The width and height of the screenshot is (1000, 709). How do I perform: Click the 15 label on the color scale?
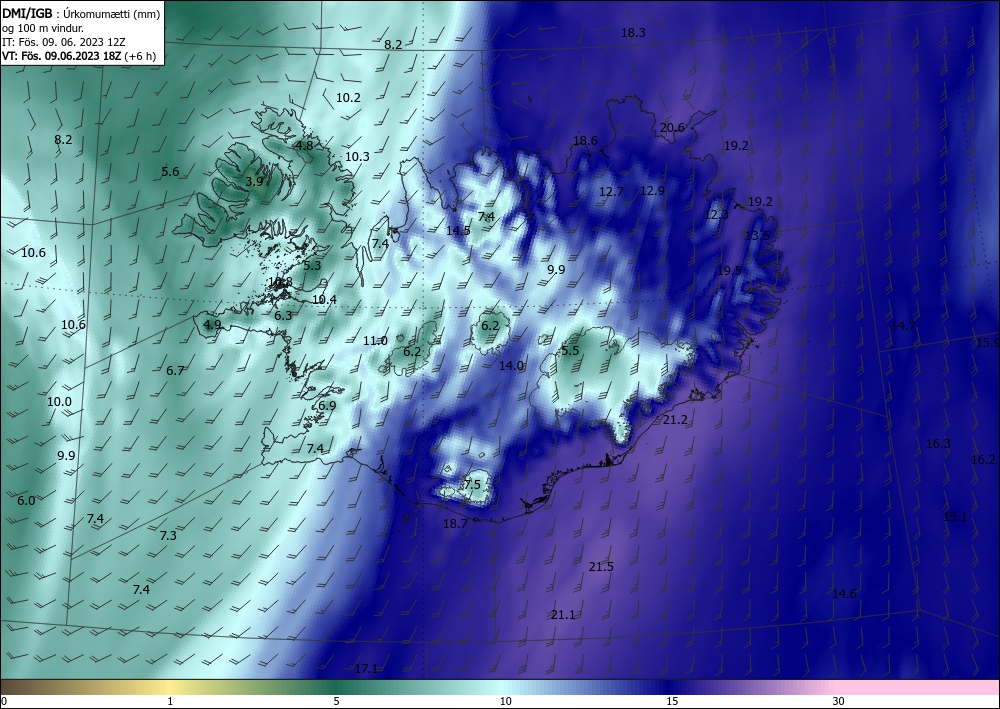click(x=672, y=701)
